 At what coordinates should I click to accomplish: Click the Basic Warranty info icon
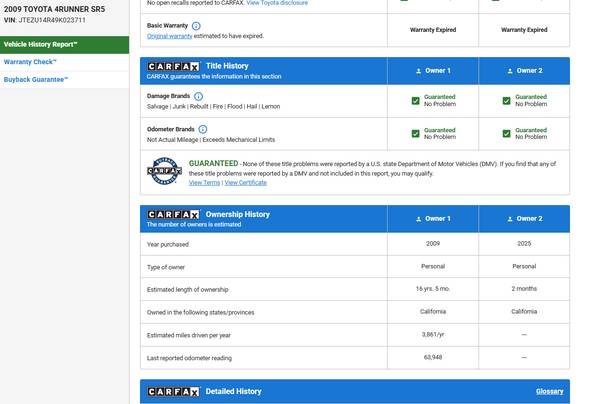[x=196, y=25]
